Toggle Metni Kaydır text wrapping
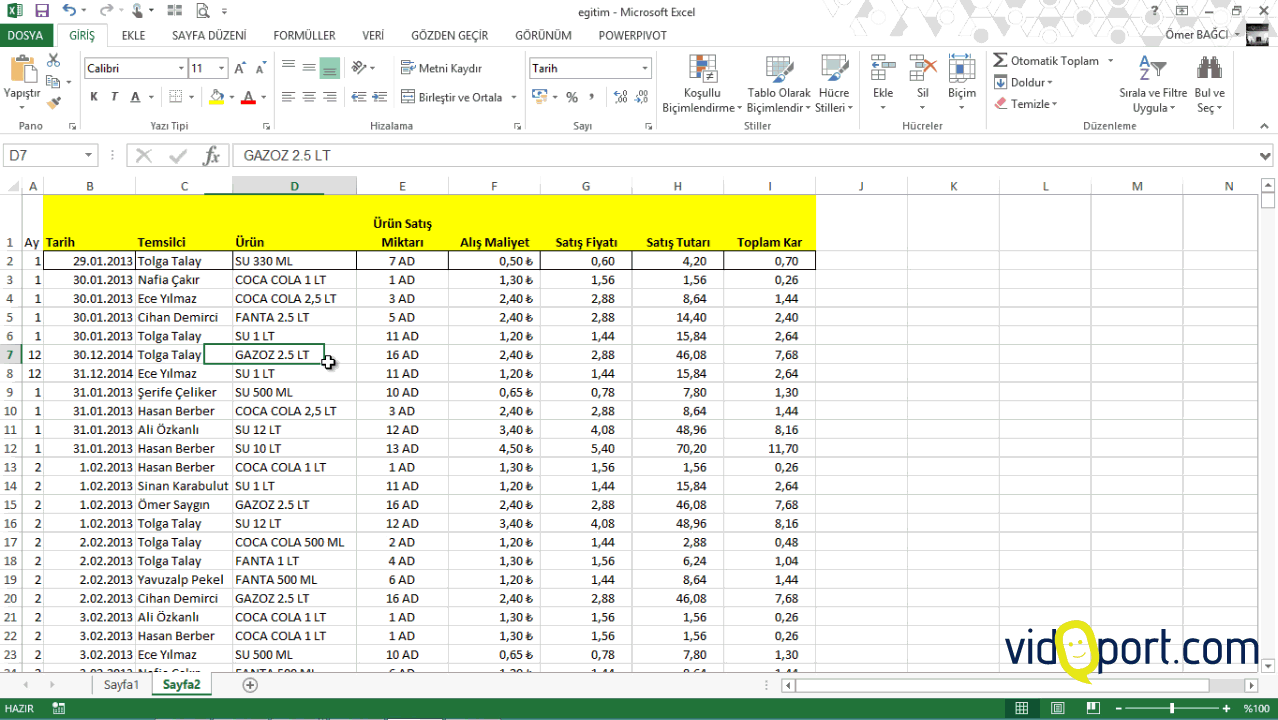The image size is (1278, 720). (441, 68)
